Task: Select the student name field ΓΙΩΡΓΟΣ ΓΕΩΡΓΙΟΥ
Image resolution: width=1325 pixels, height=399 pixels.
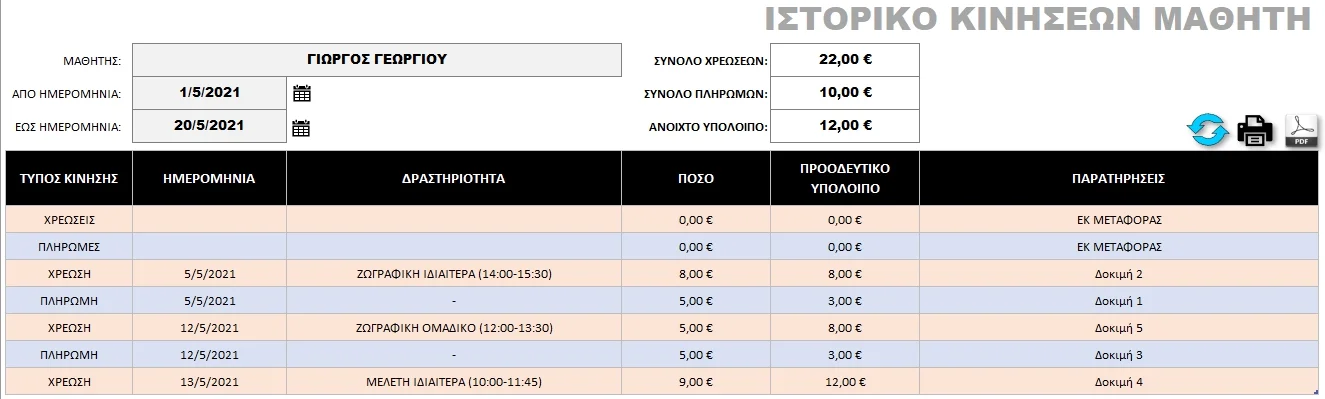Action: click(376, 60)
